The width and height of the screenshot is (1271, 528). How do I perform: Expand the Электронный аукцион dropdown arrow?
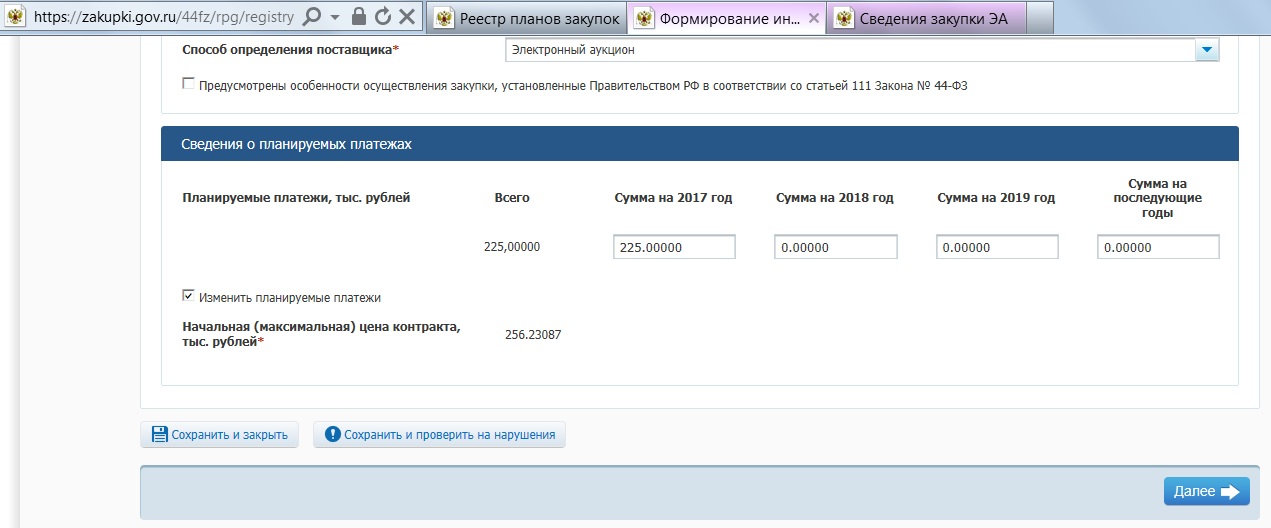pyautogui.click(x=1207, y=49)
